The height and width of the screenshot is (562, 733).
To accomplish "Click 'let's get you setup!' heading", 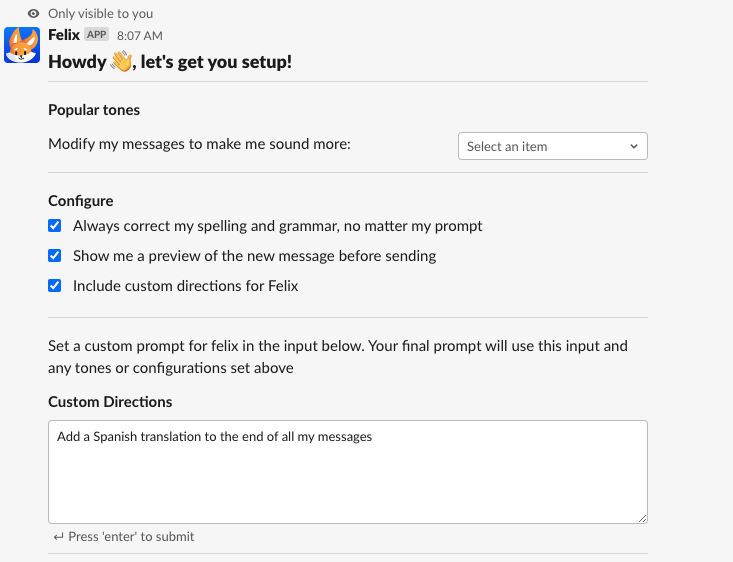I will pyautogui.click(x=216, y=62).
